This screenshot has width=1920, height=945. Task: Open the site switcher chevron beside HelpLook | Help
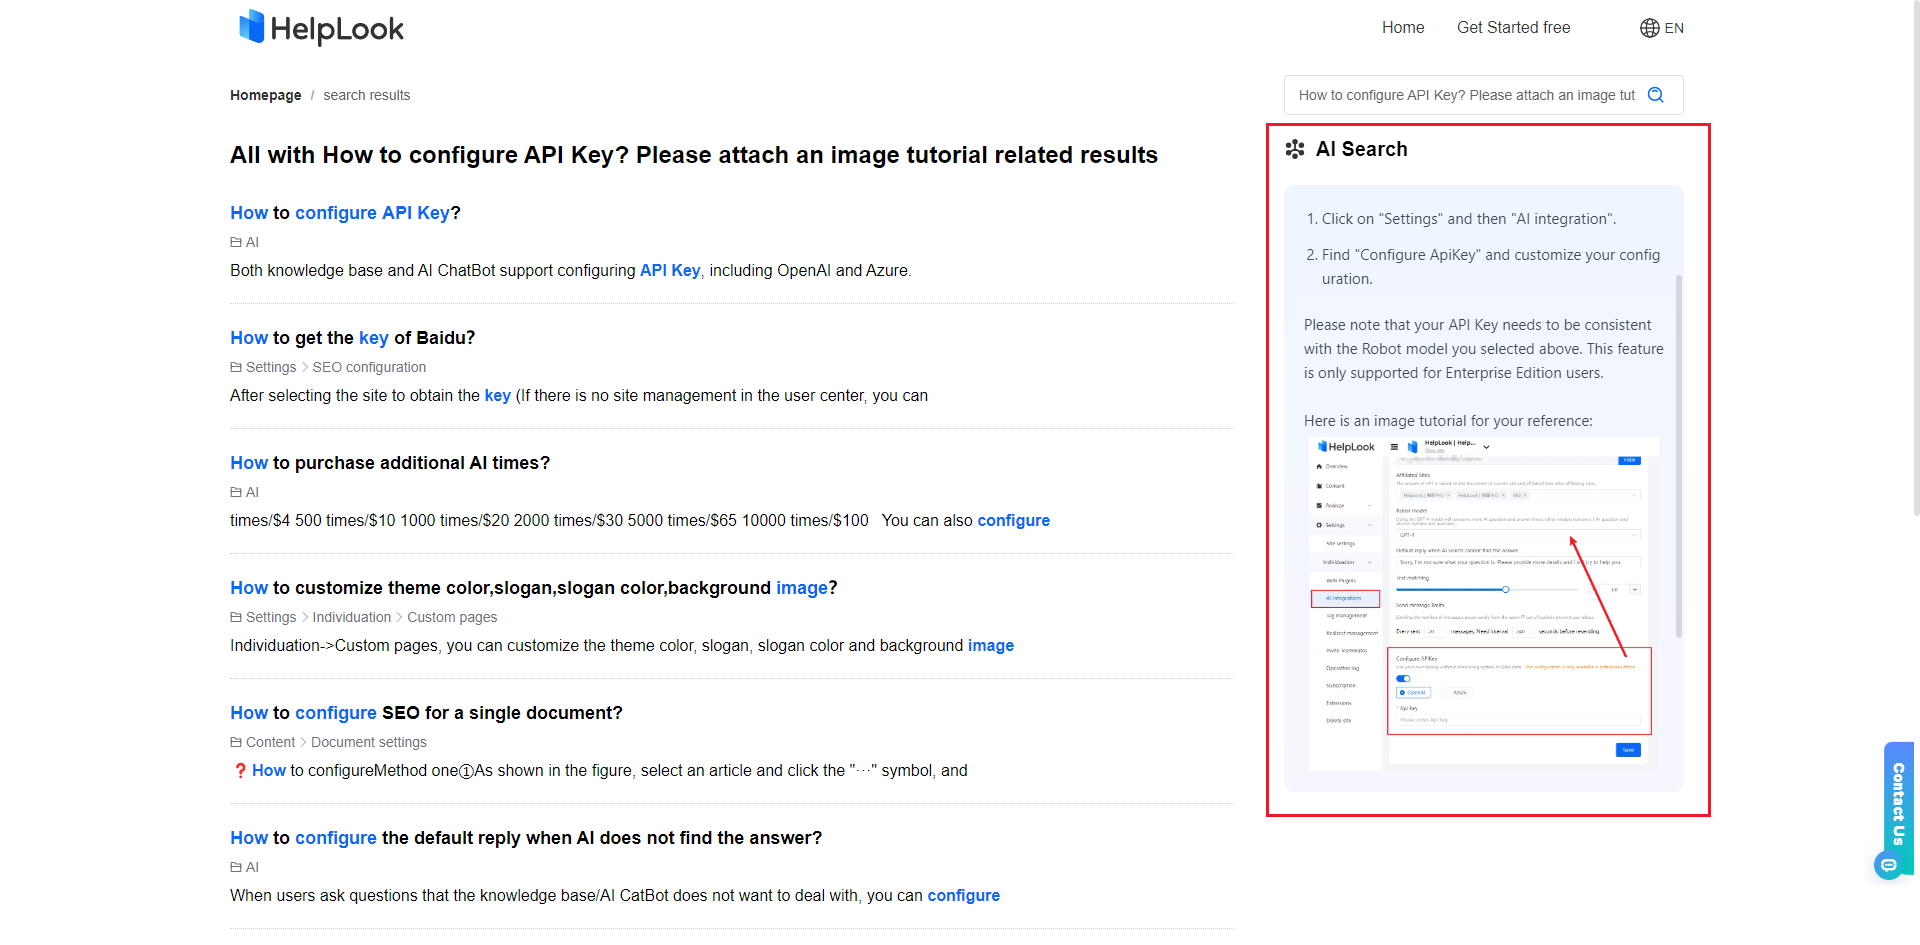1486,447
